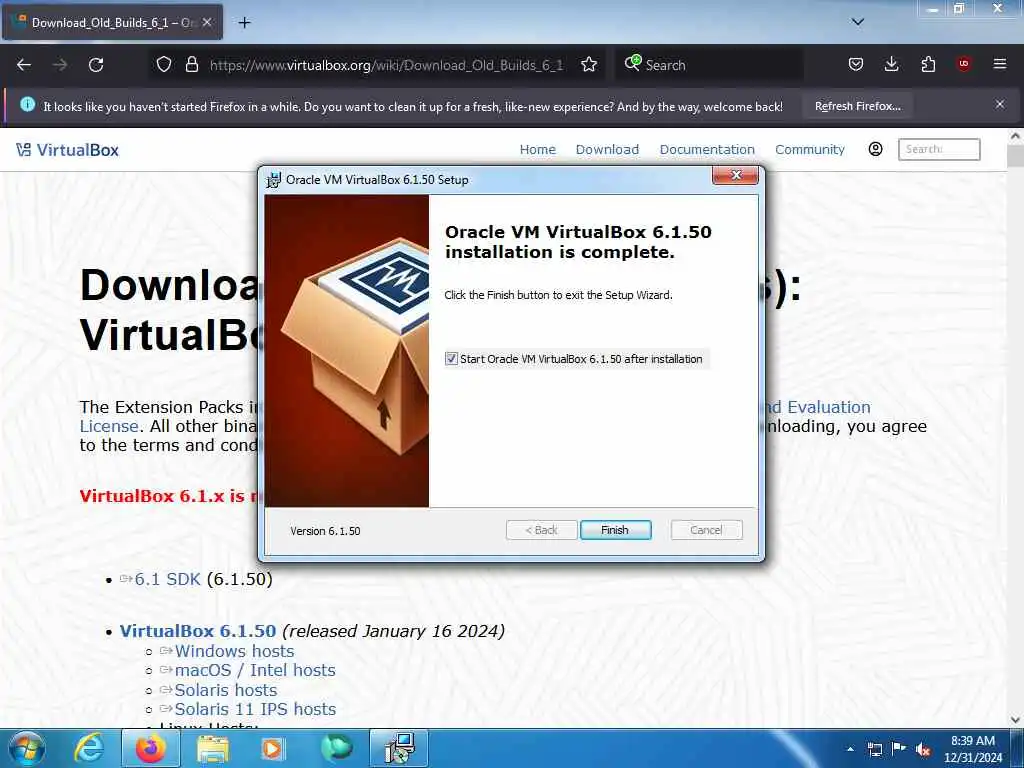Open the macOS / Intel hosts link
Image resolution: width=1024 pixels, height=768 pixels.
point(255,670)
